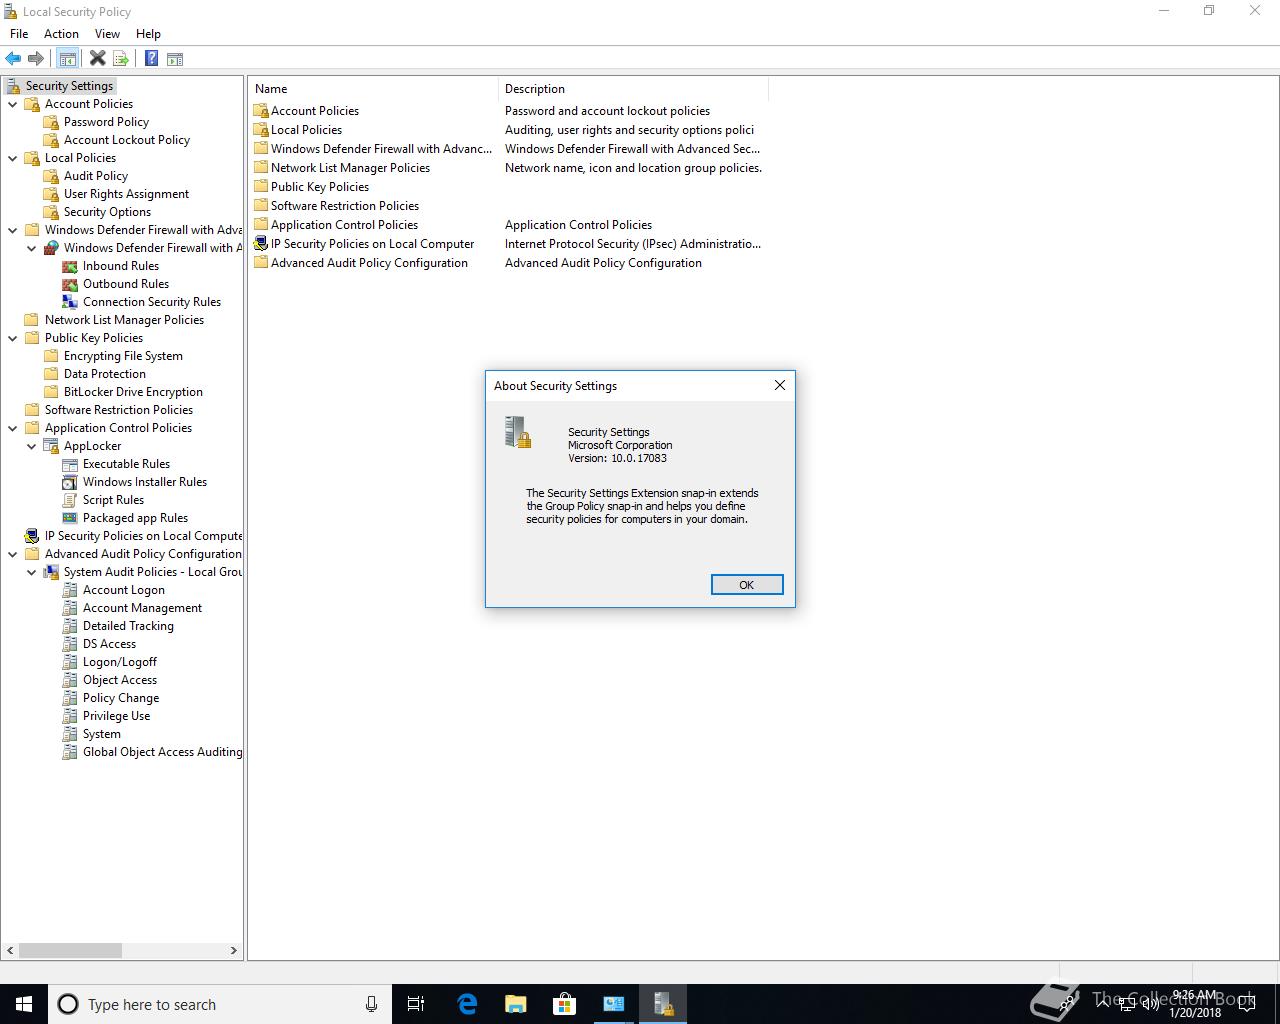Open Microsoft Store from taskbar
Image resolution: width=1280 pixels, height=1024 pixels.
coord(565,1004)
